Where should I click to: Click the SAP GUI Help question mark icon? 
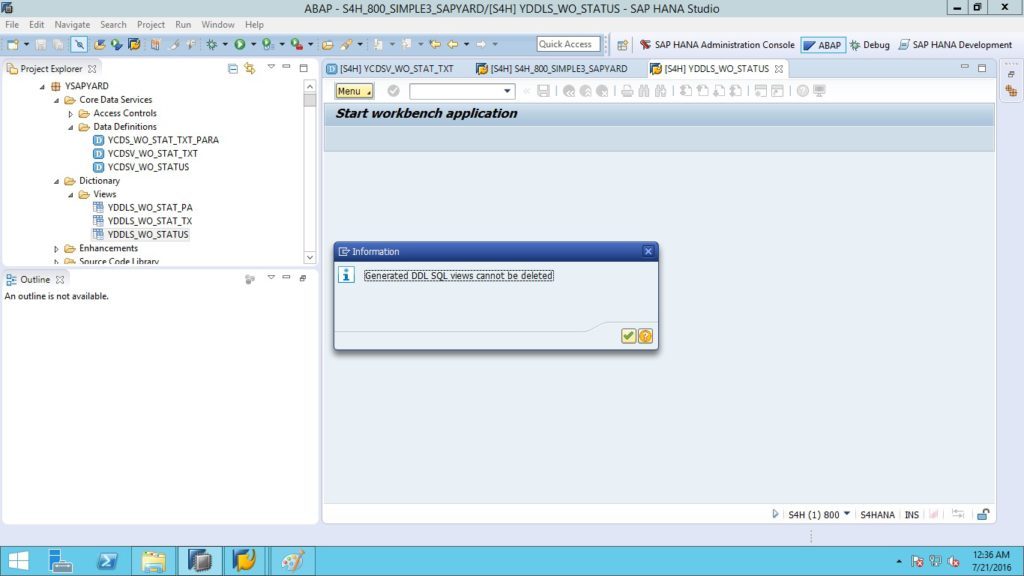[x=803, y=91]
